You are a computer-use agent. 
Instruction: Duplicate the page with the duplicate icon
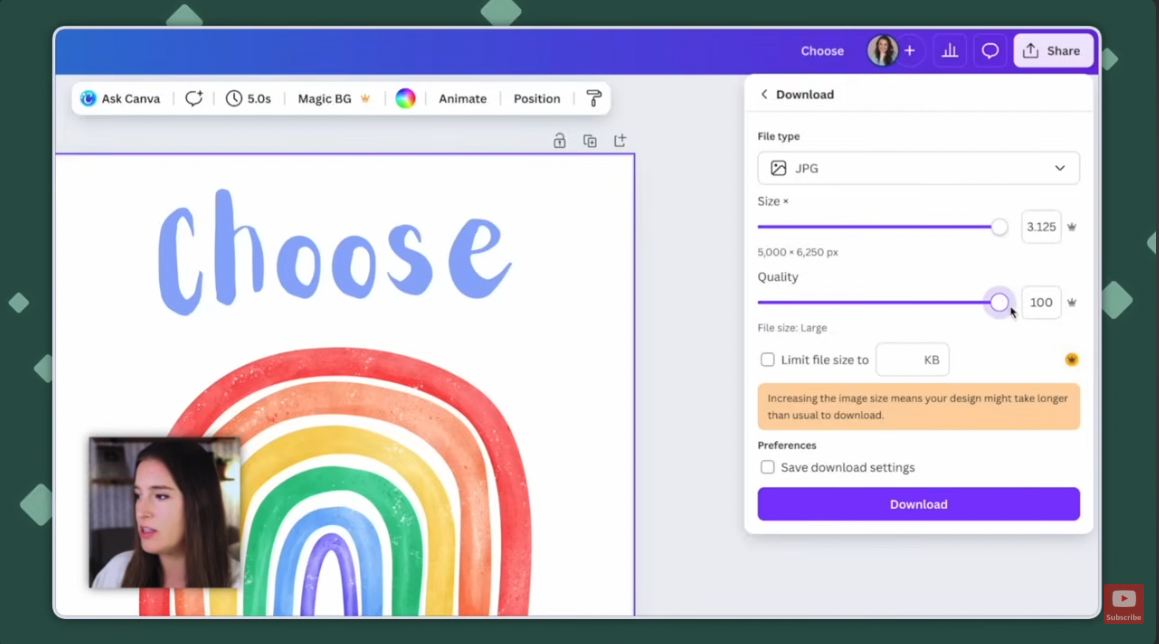(590, 140)
